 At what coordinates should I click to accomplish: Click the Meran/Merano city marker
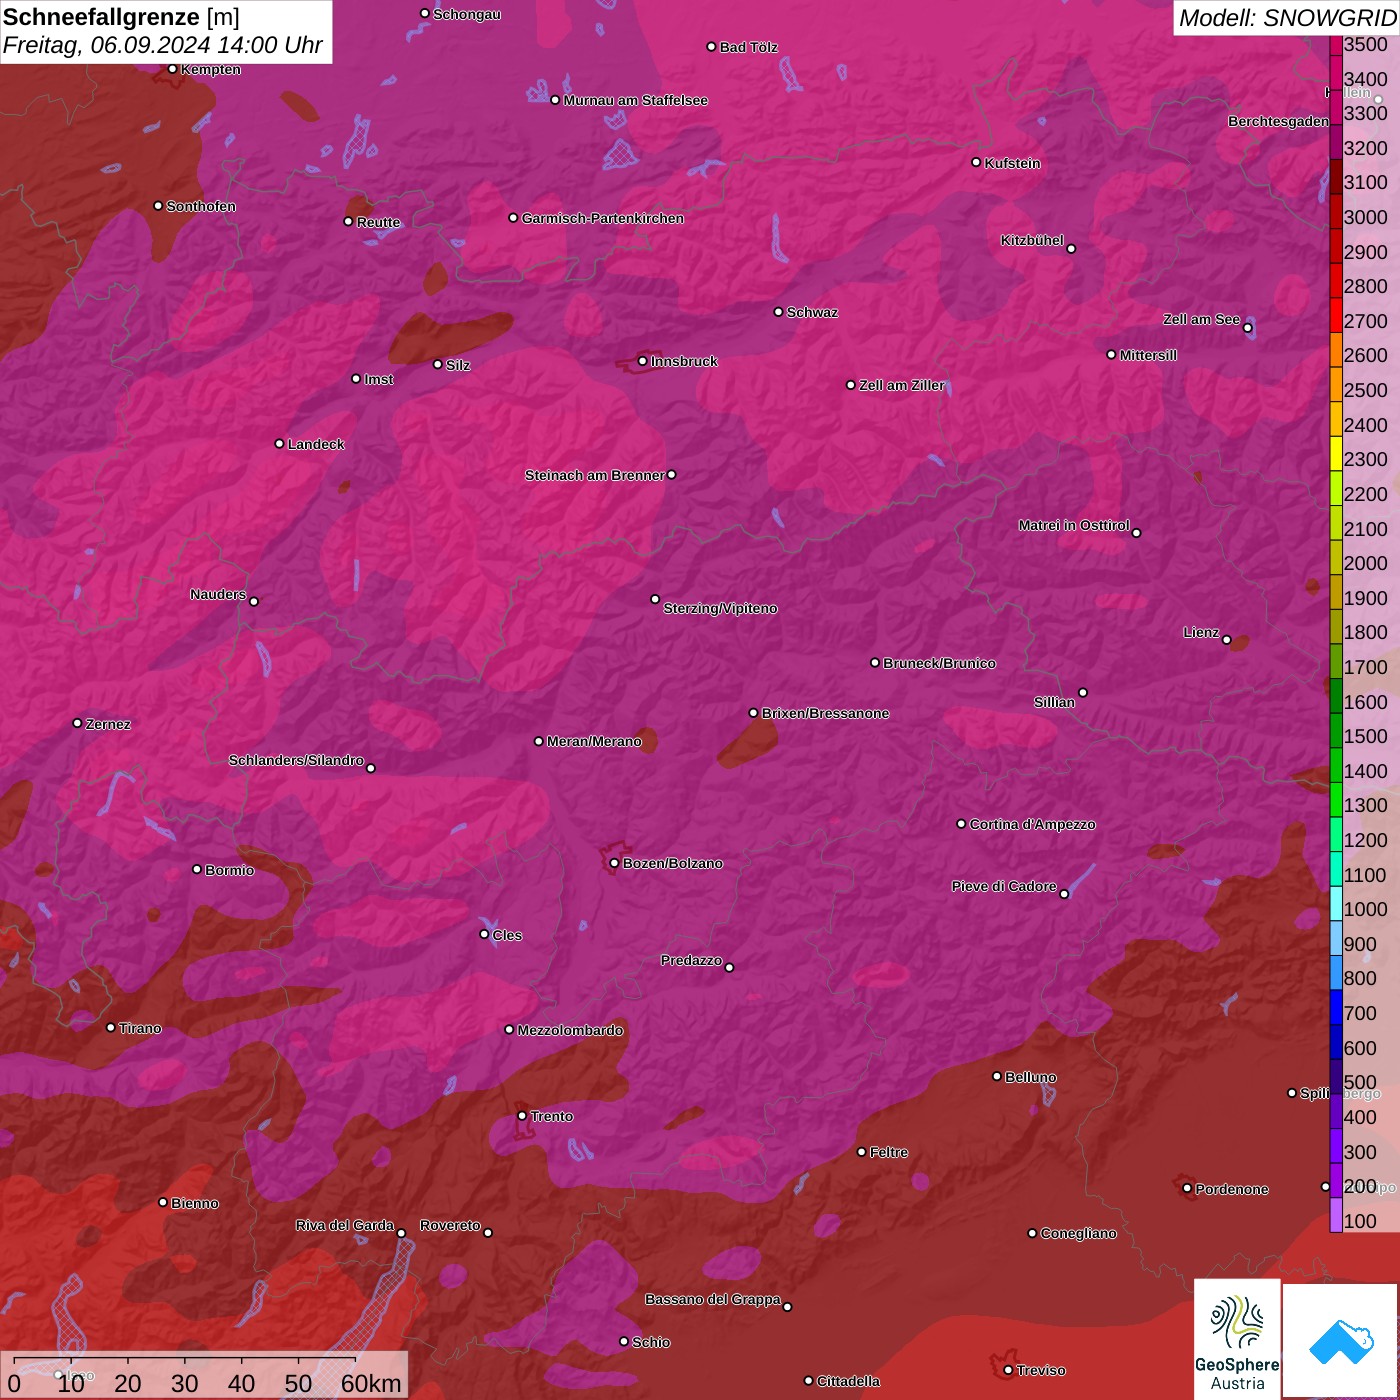click(539, 741)
